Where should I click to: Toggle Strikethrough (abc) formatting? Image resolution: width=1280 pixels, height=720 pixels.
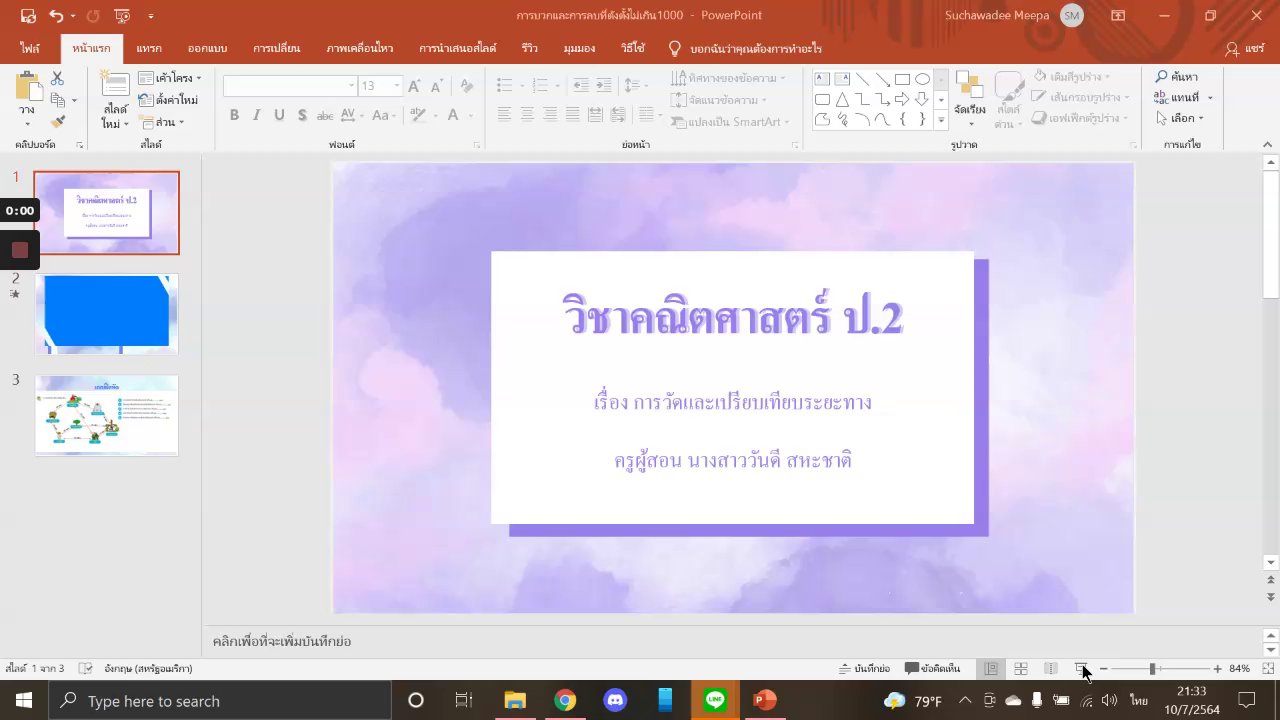pyautogui.click(x=325, y=115)
